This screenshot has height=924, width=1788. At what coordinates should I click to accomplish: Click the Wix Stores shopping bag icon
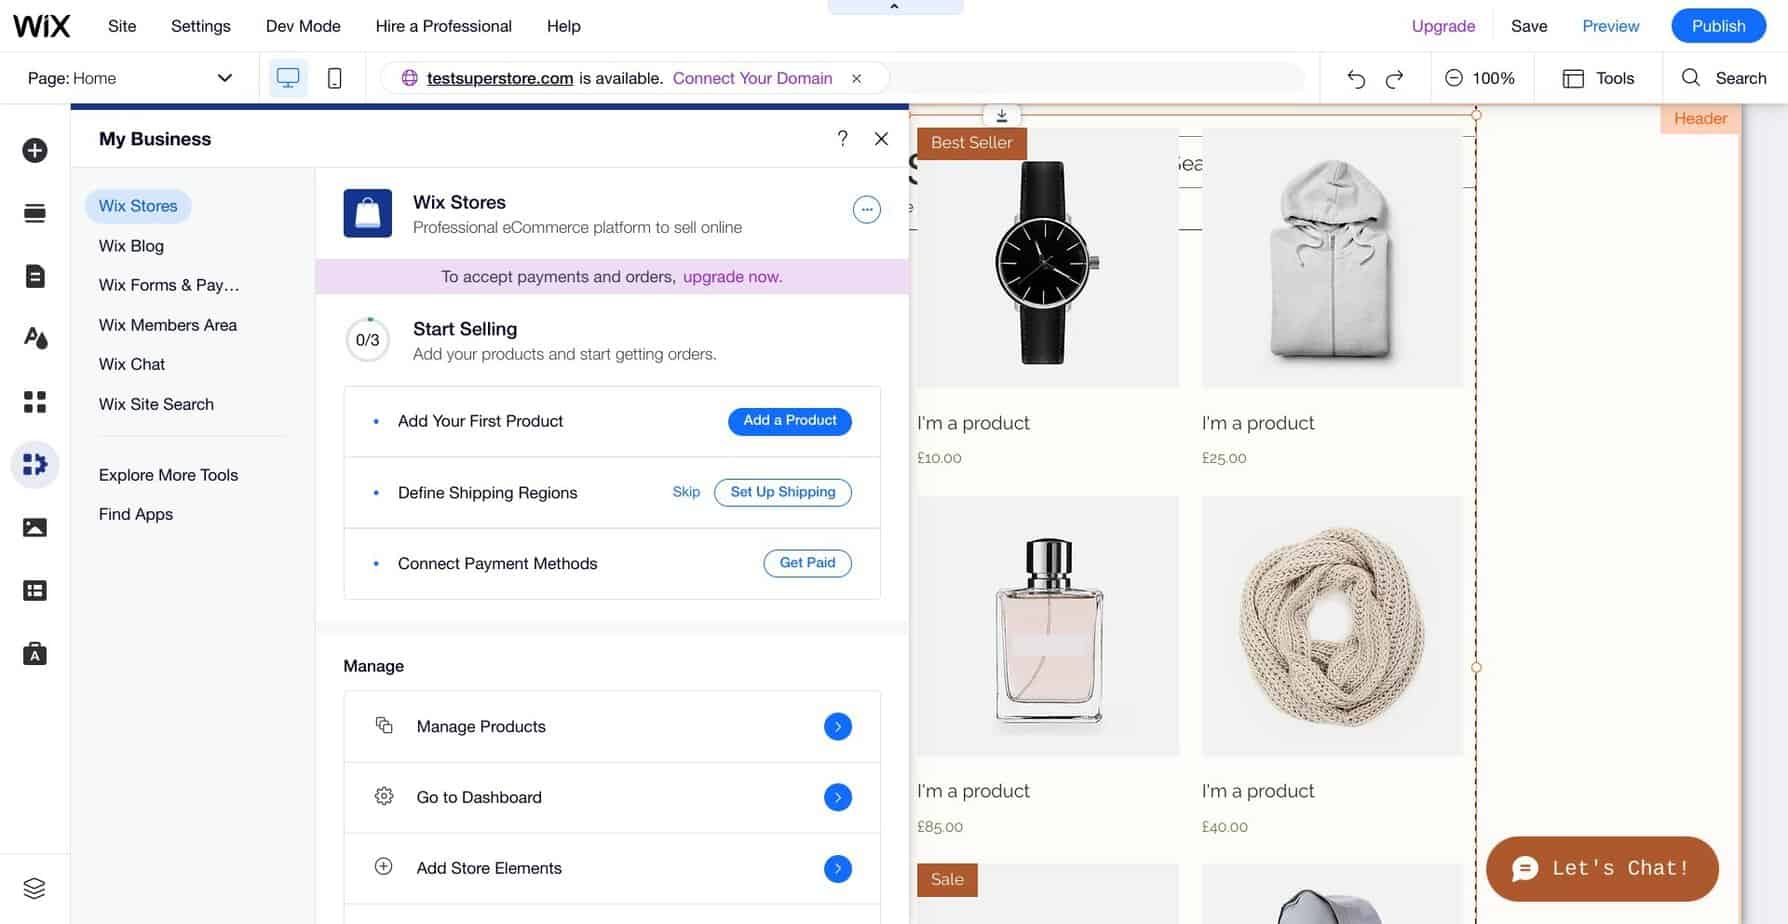(x=368, y=213)
